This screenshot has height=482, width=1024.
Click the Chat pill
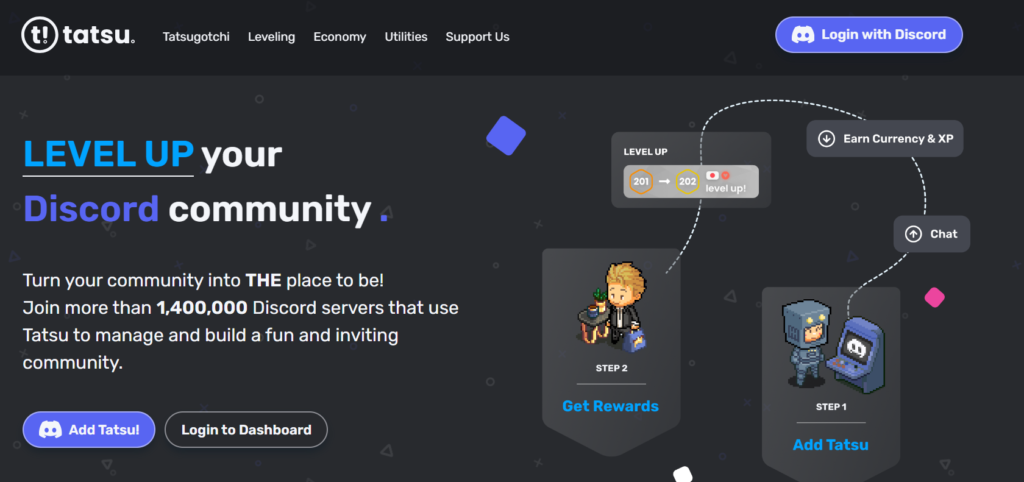932,234
